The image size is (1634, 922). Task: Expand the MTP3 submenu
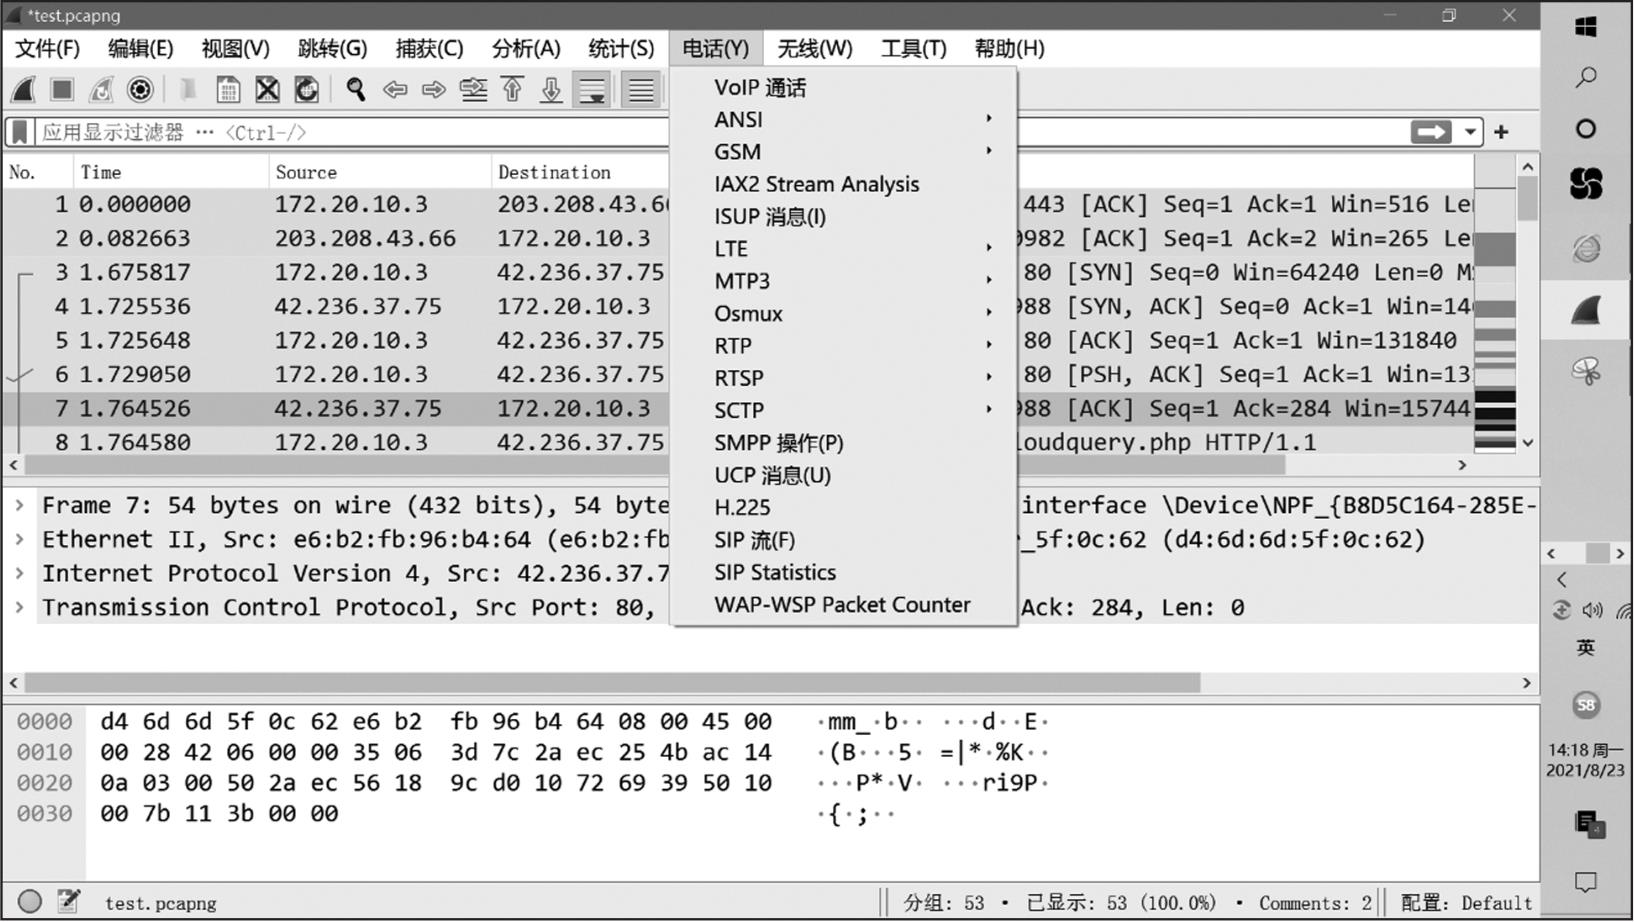pyautogui.click(x=844, y=281)
